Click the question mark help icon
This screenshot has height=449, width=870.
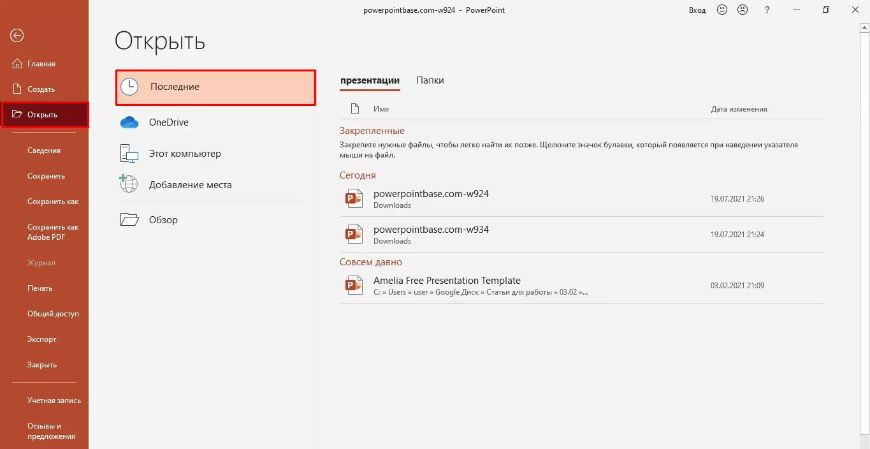tap(767, 9)
